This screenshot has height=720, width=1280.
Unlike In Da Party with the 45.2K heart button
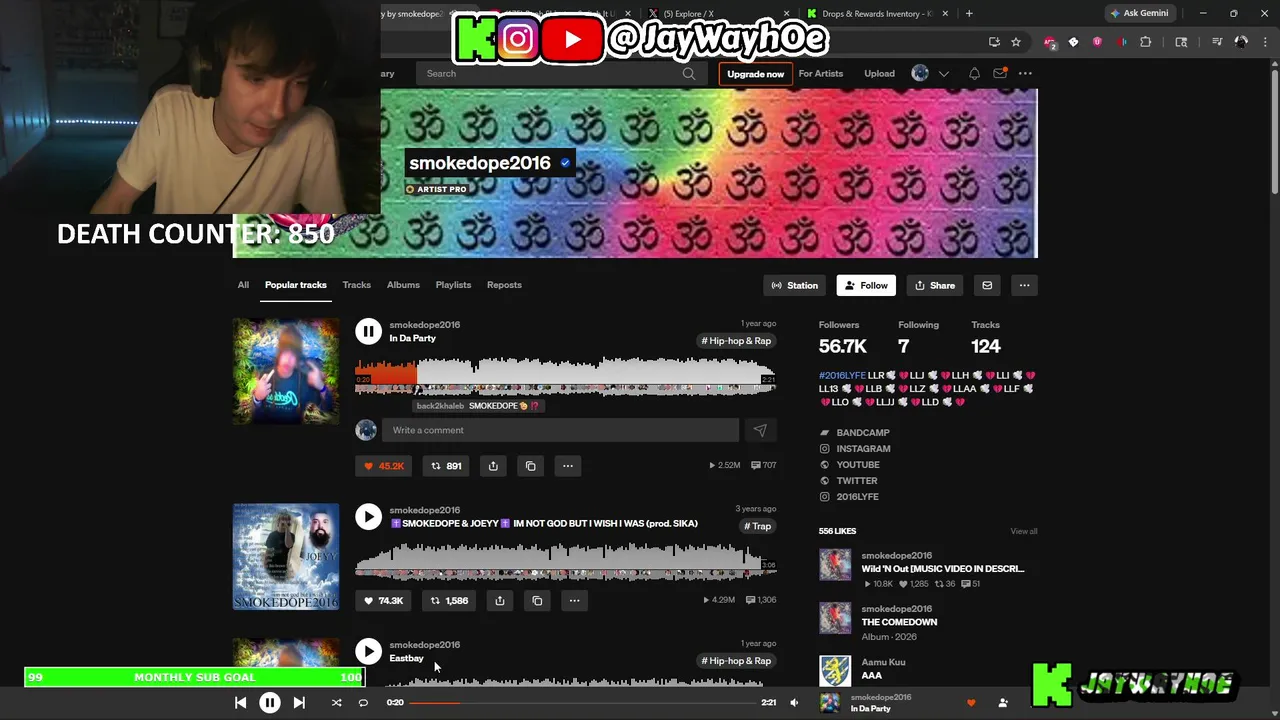(x=383, y=466)
